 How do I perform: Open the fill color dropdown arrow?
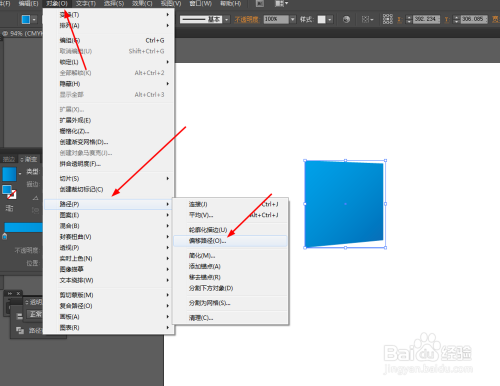click(x=34, y=20)
